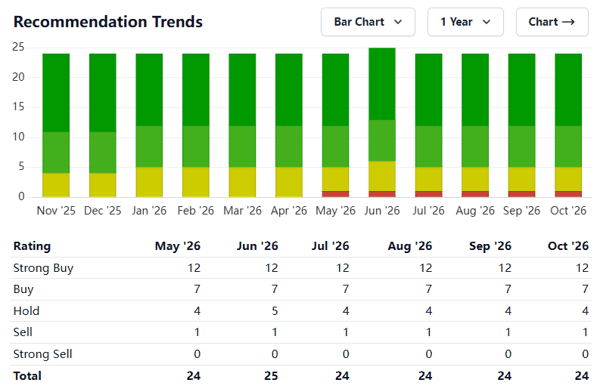This screenshot has width=600, height=392.
Task: Click the Hold row label
Action: coord(26,311)
